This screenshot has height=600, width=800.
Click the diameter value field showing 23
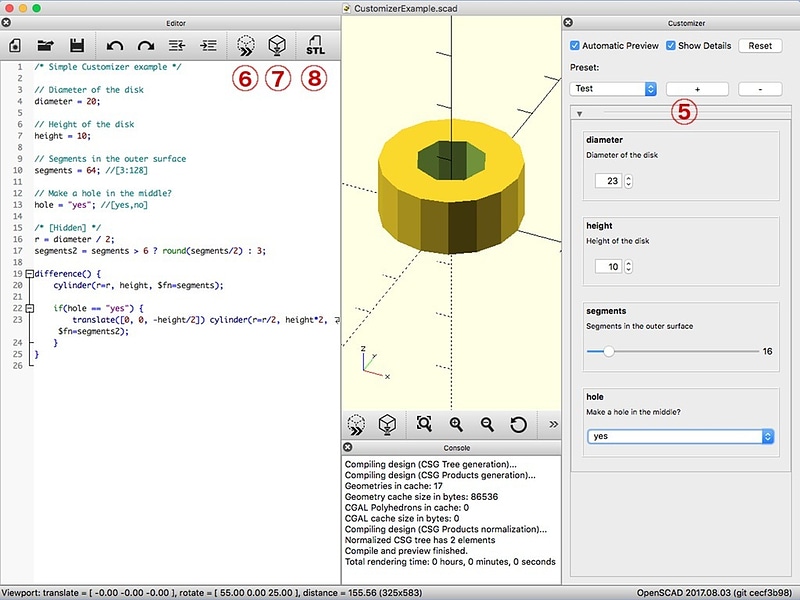pos(608,181)
